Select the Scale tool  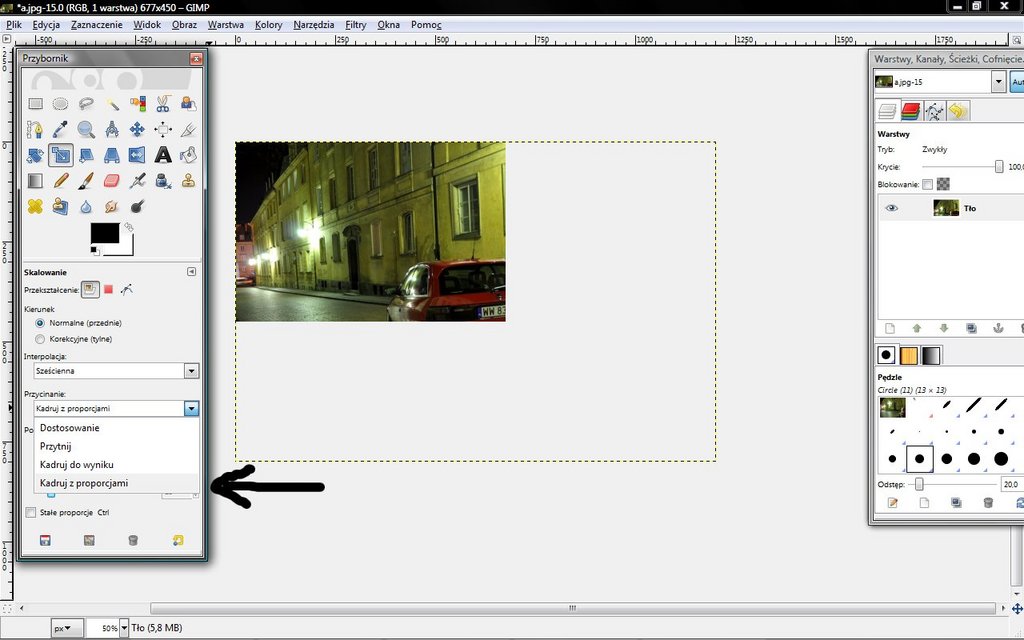[61, 155]
